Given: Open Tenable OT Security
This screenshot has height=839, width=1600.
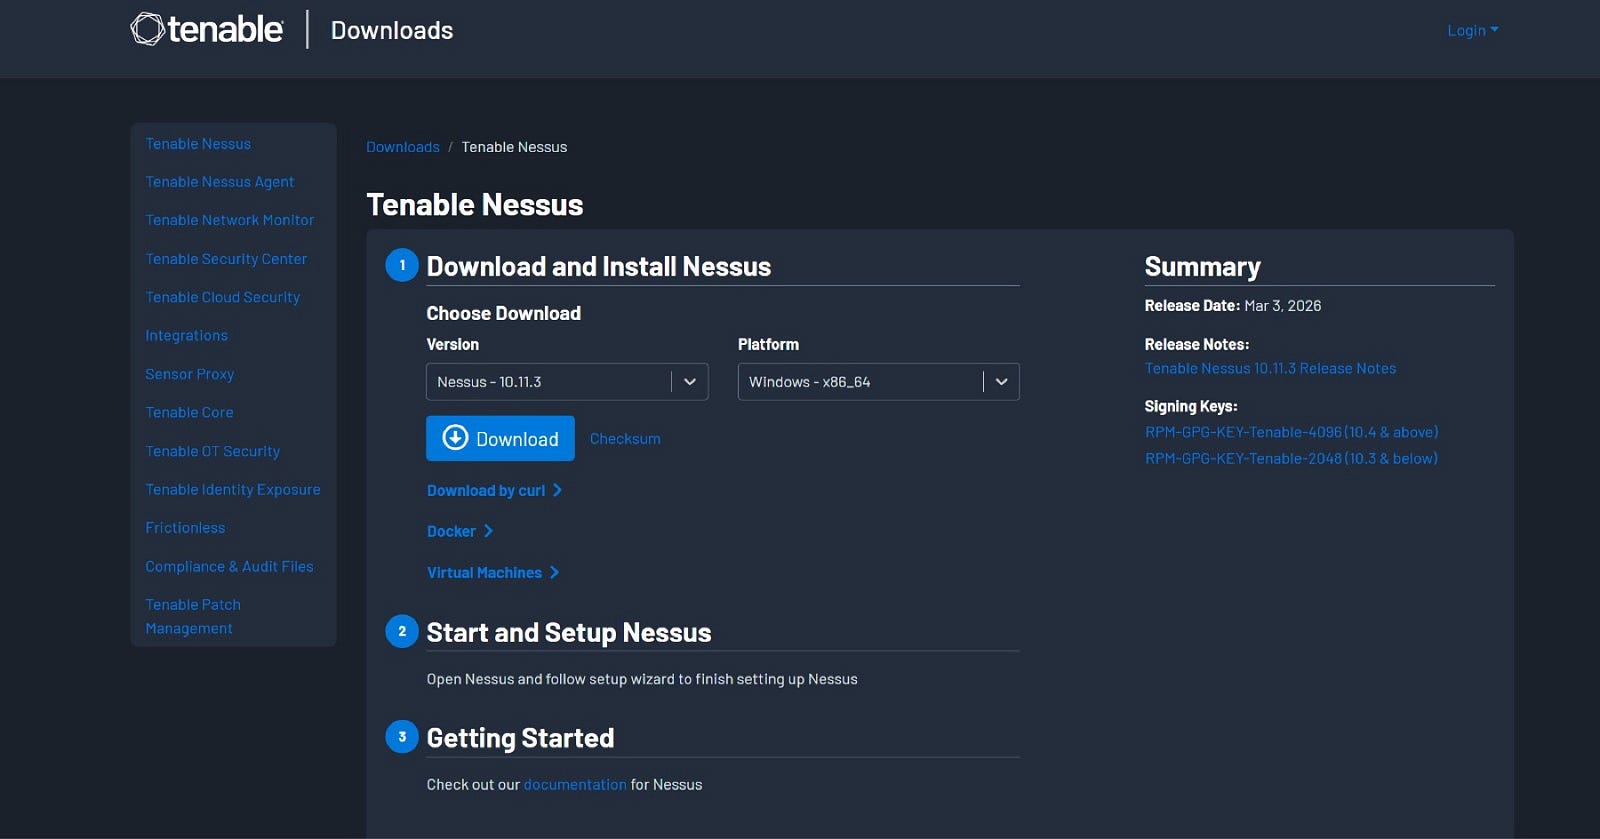Looking at the screenshot, I should [213, 451].
